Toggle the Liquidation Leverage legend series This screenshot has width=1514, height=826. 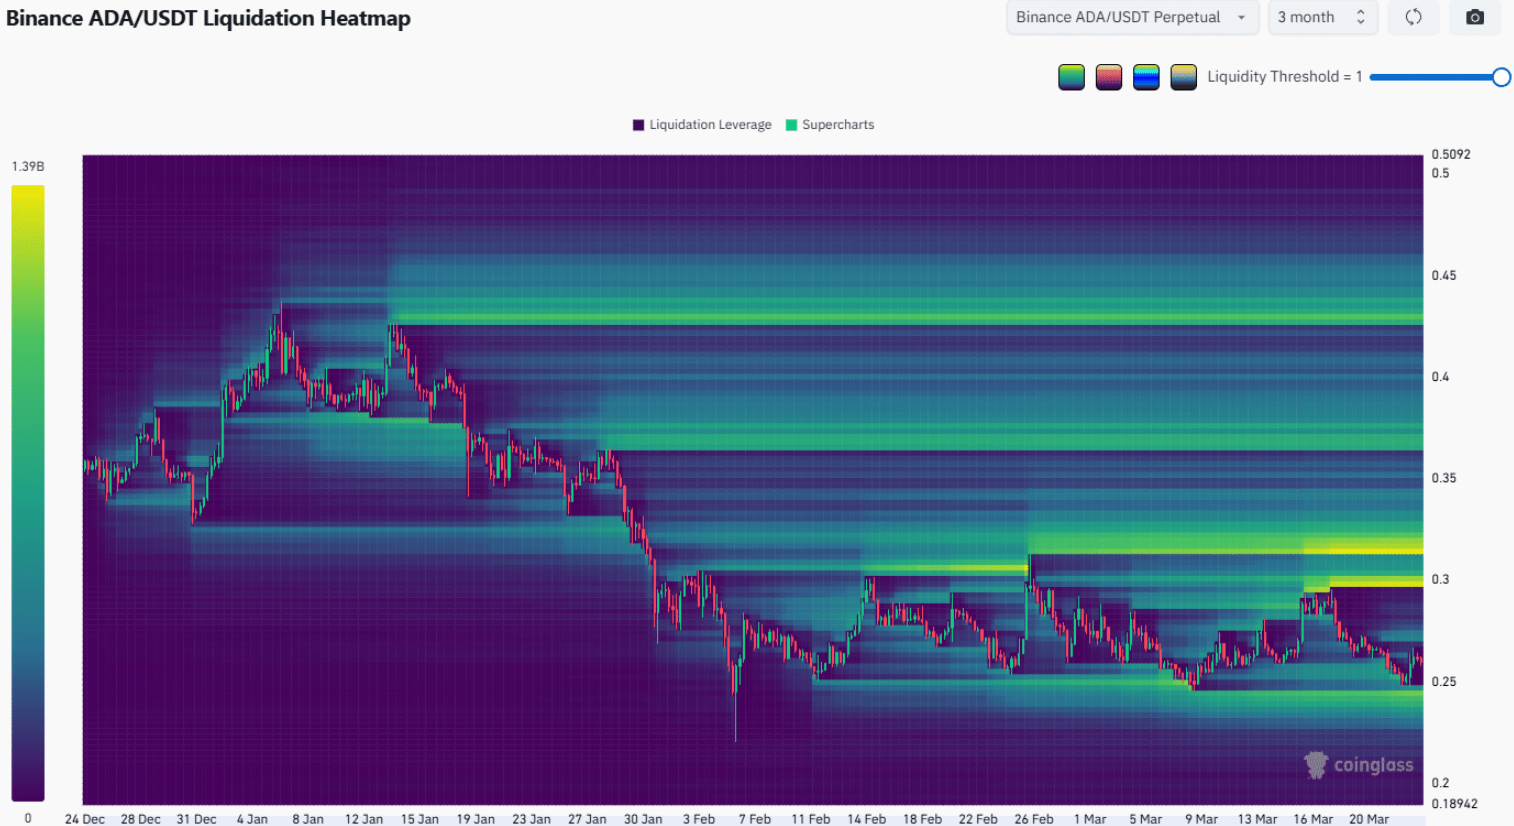click(x=710, y=125)
